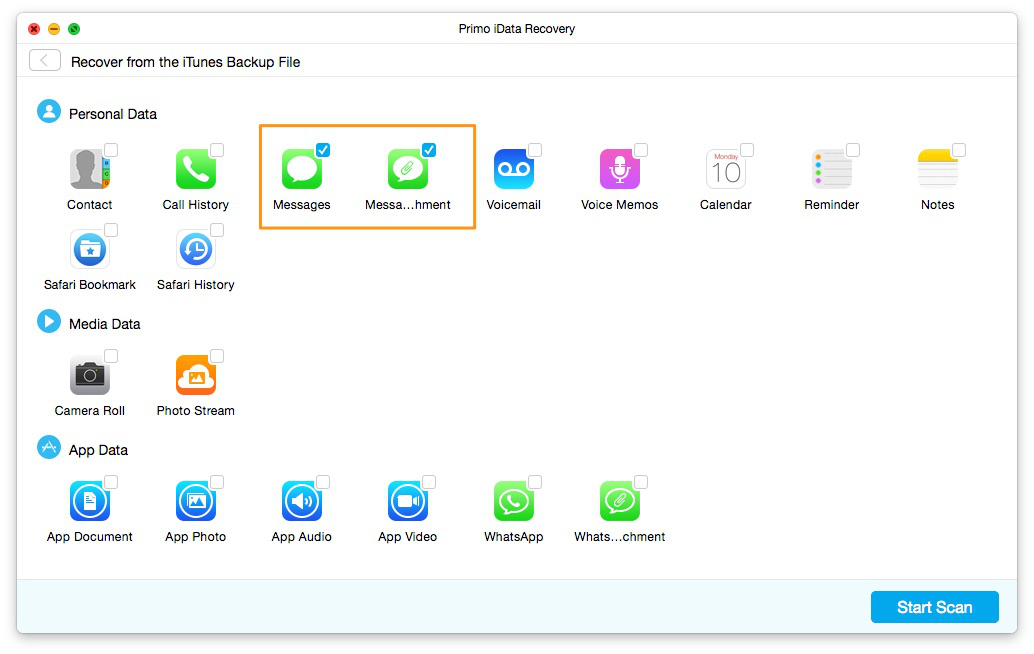
Task: Enable the Safari History checkbox
Action: click(217, 229)
